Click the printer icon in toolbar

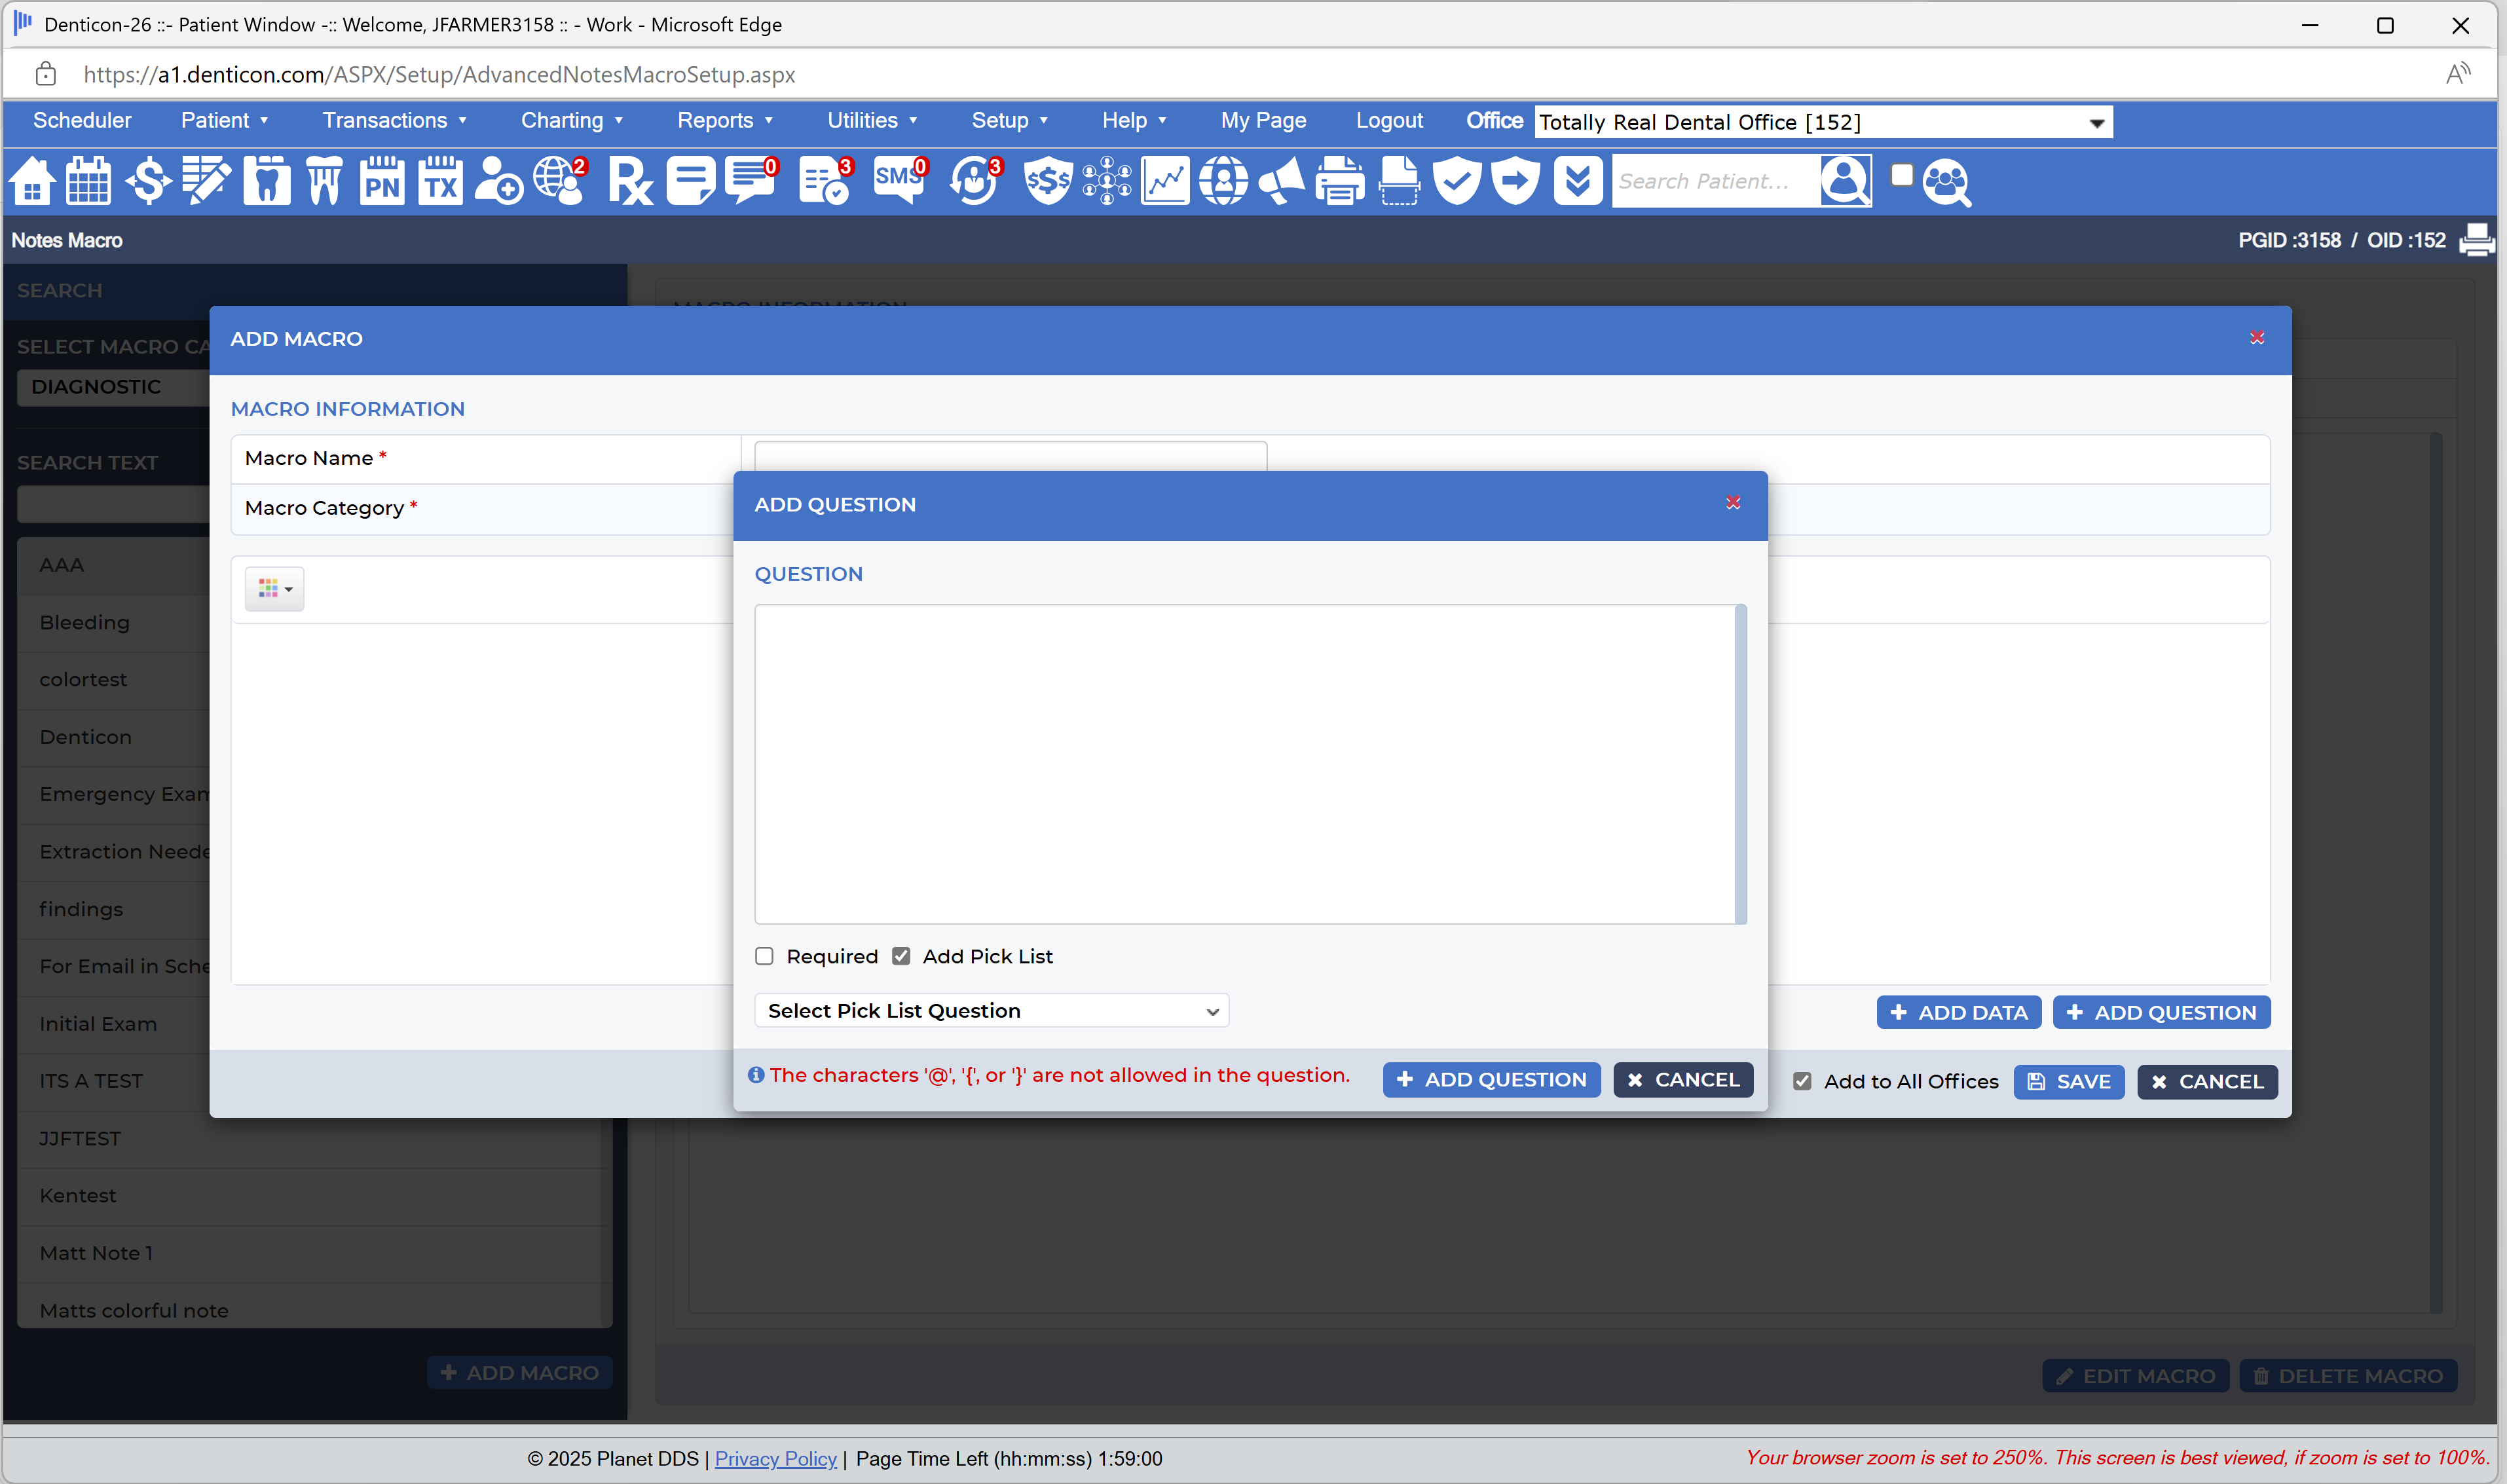point(1339,181)
